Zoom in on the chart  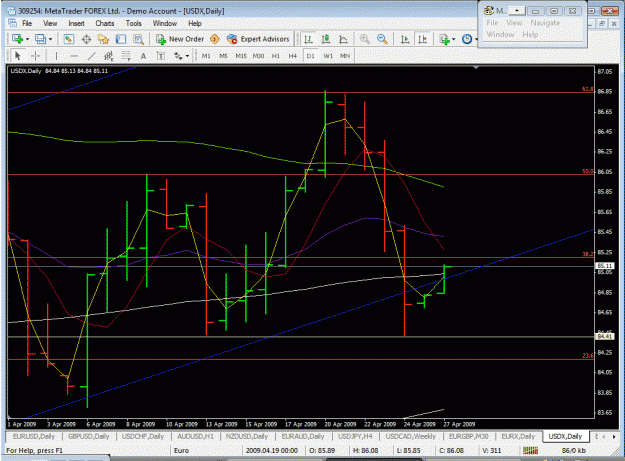(x=364, y=39)
